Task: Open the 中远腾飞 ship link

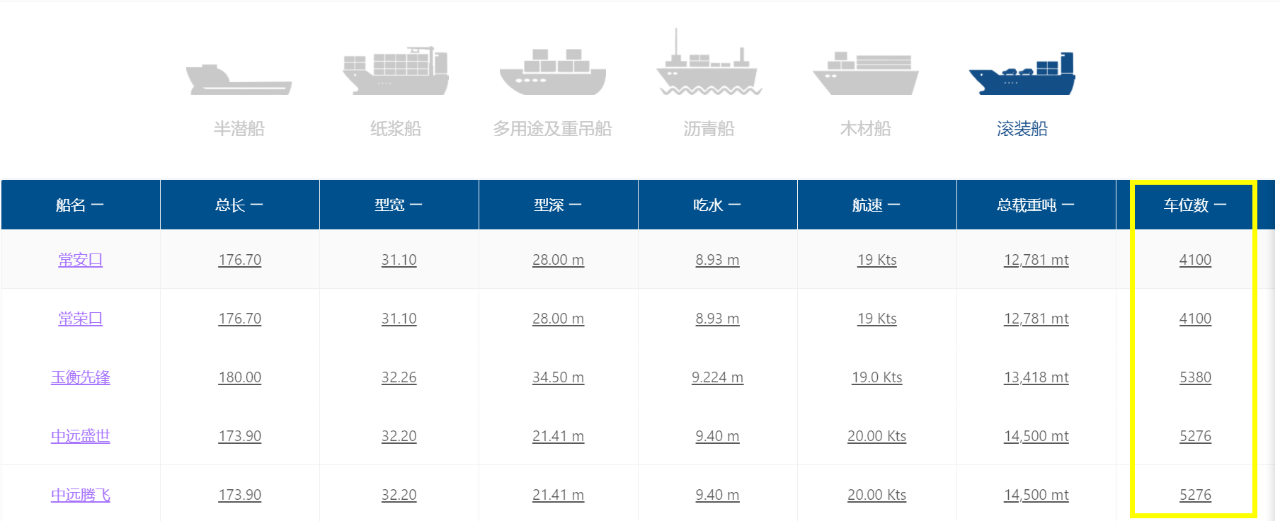Action: pos(80,495)
